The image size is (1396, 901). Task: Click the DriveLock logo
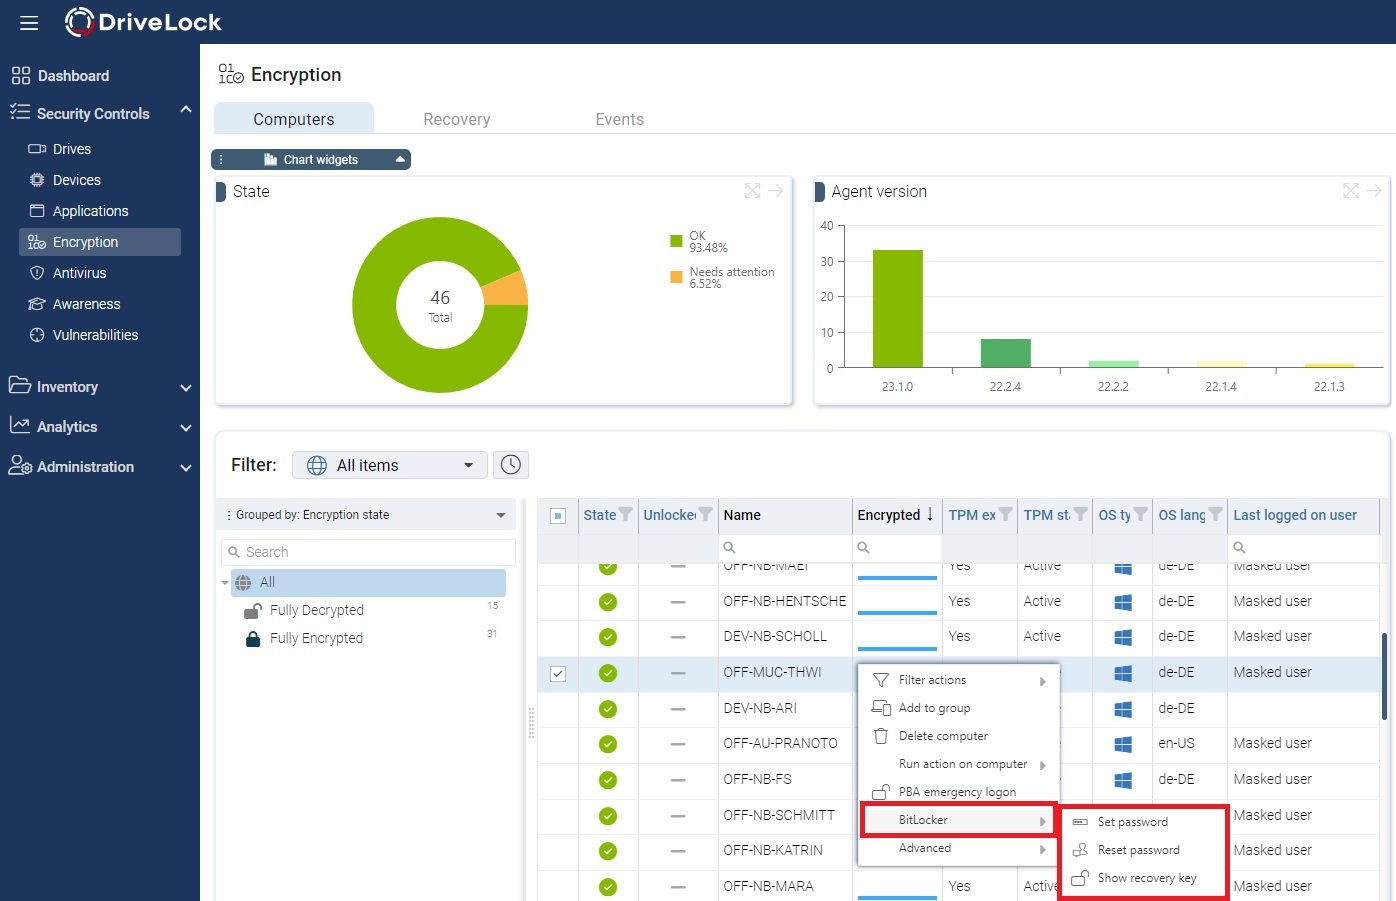143,22
